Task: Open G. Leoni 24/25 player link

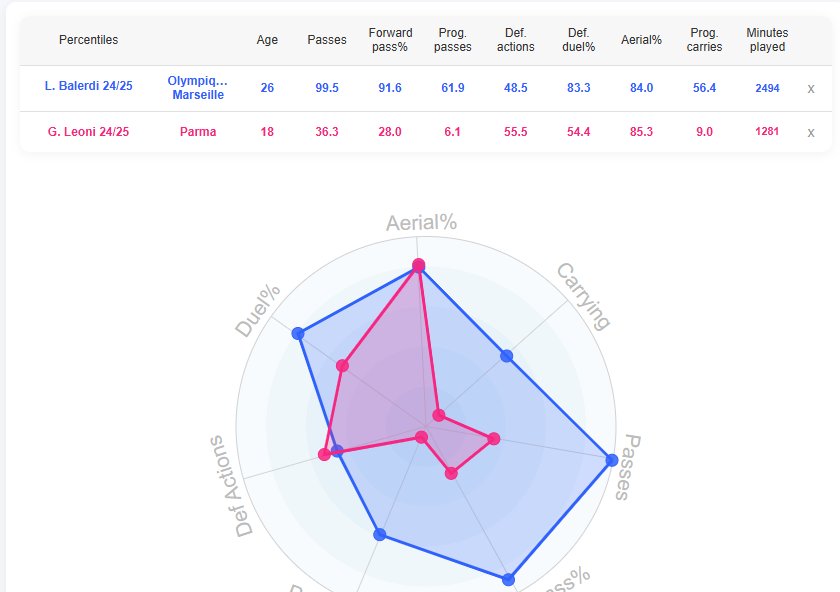Action: coord(88,132)
